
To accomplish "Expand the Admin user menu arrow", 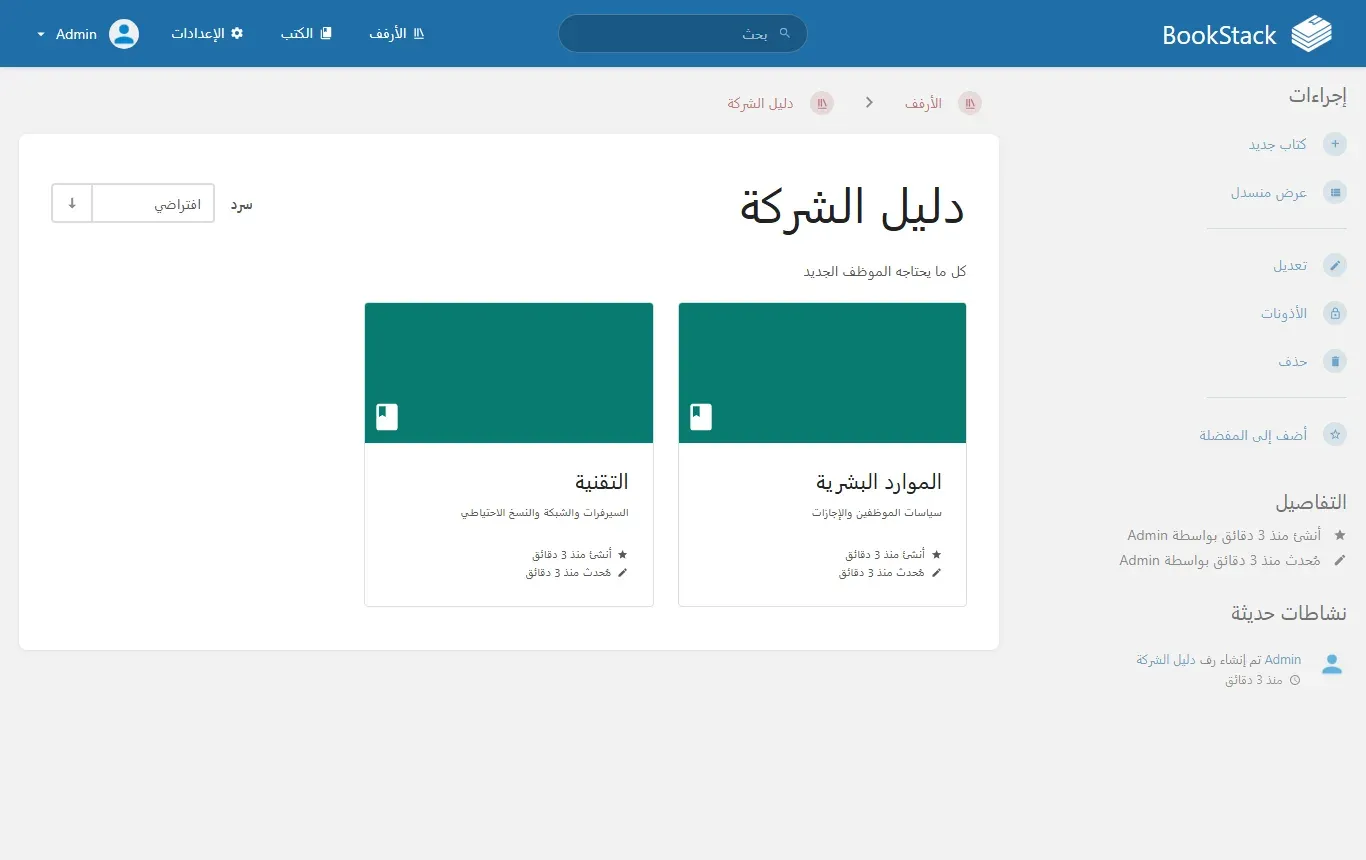I will pos(41,34).
